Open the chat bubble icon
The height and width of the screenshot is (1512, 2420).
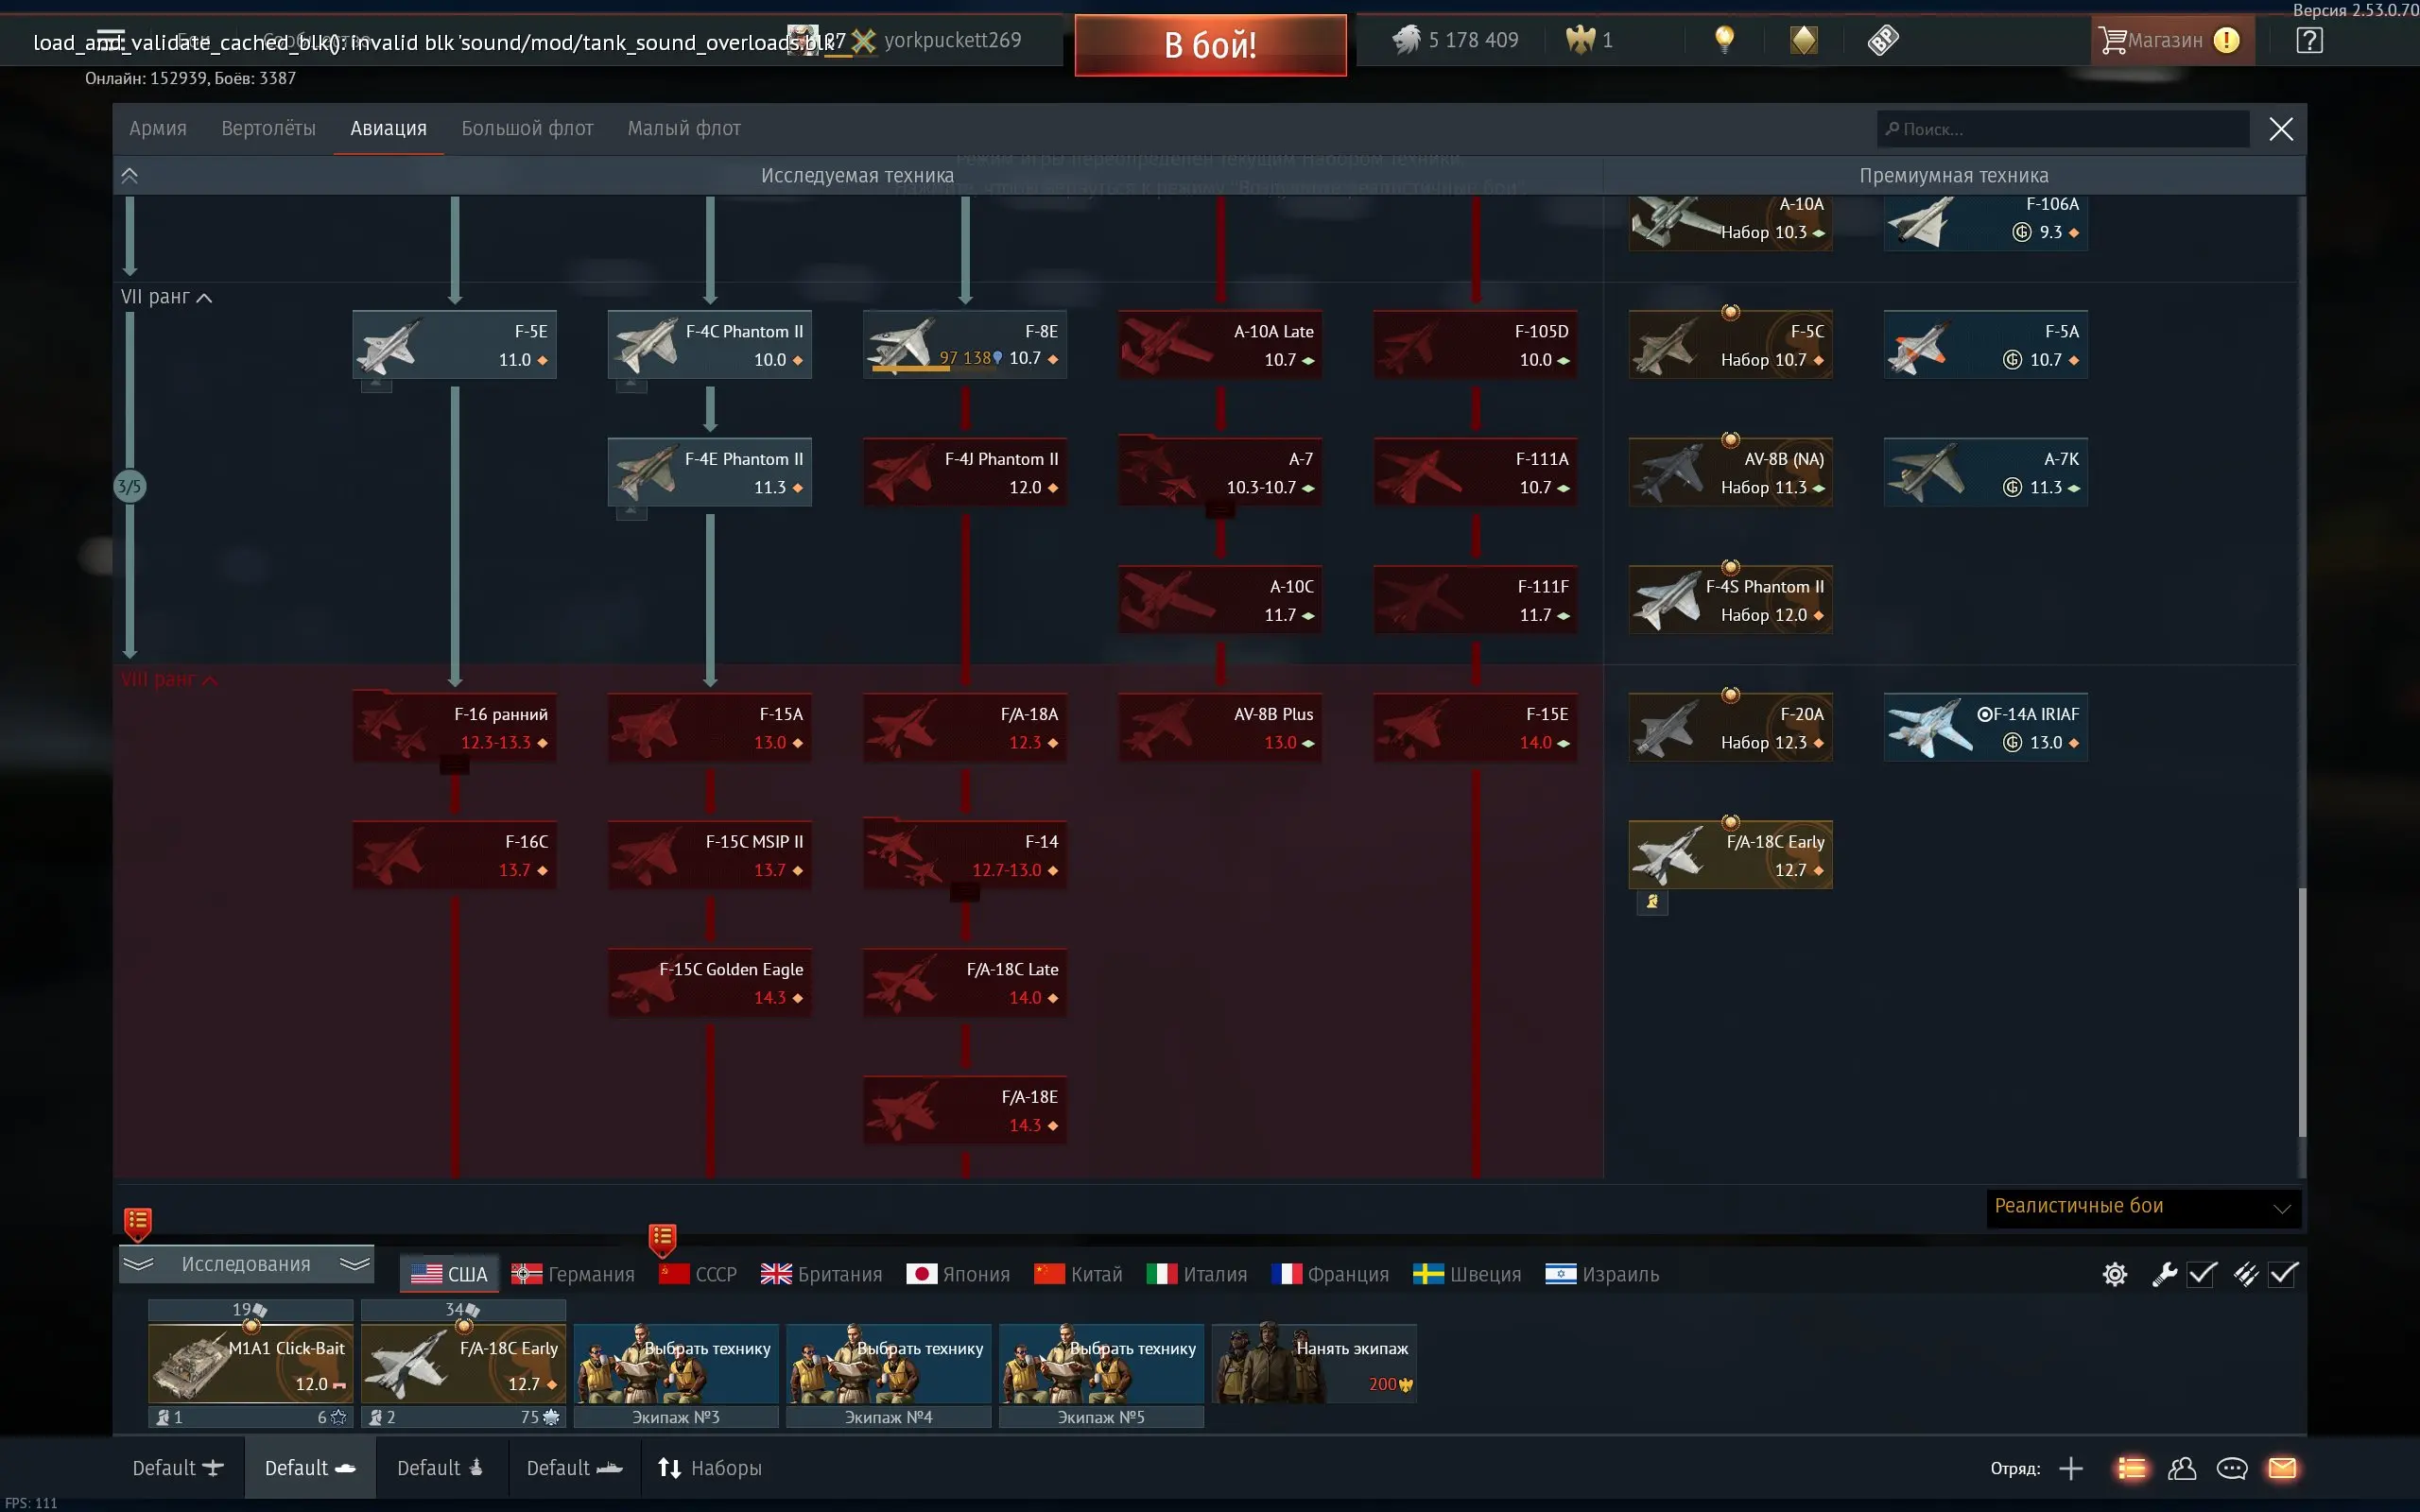(2232, 1467)
